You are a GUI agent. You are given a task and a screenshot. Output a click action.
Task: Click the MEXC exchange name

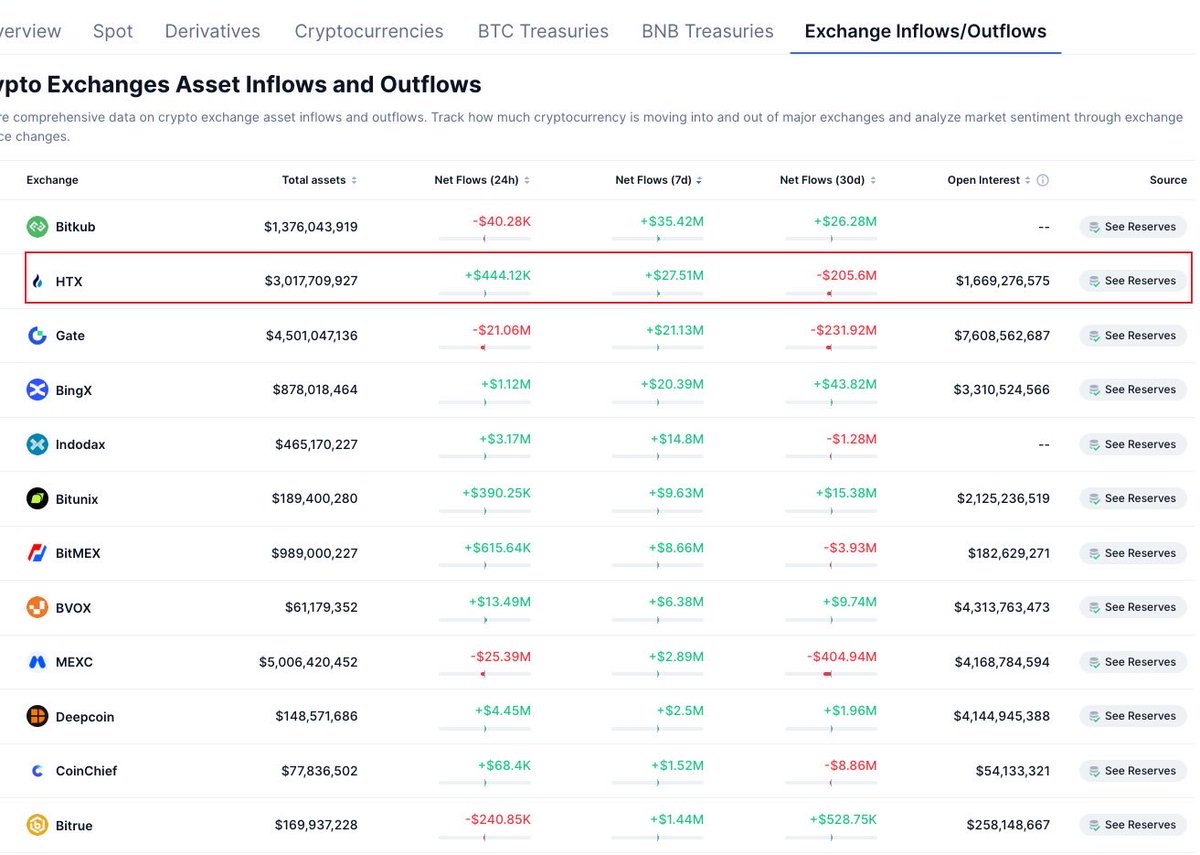coord(74,662)
